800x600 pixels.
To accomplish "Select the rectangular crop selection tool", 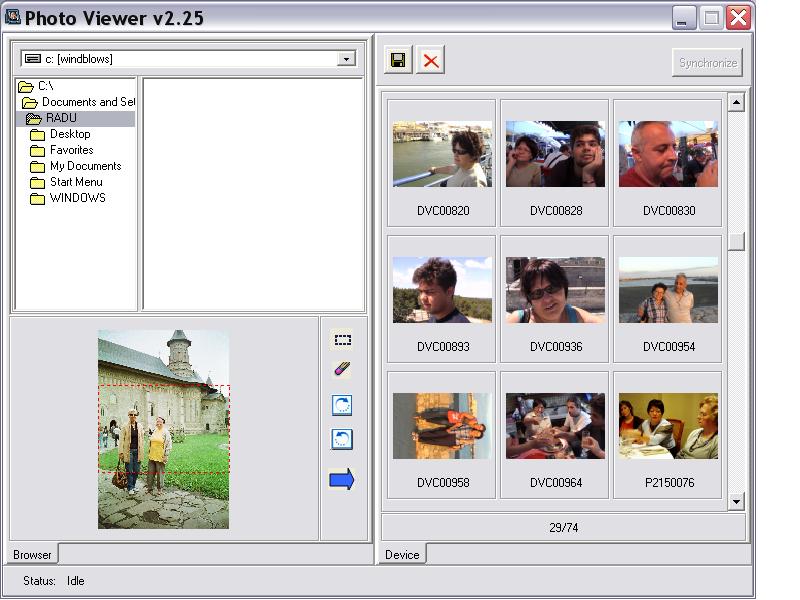I will pos(342,340).
